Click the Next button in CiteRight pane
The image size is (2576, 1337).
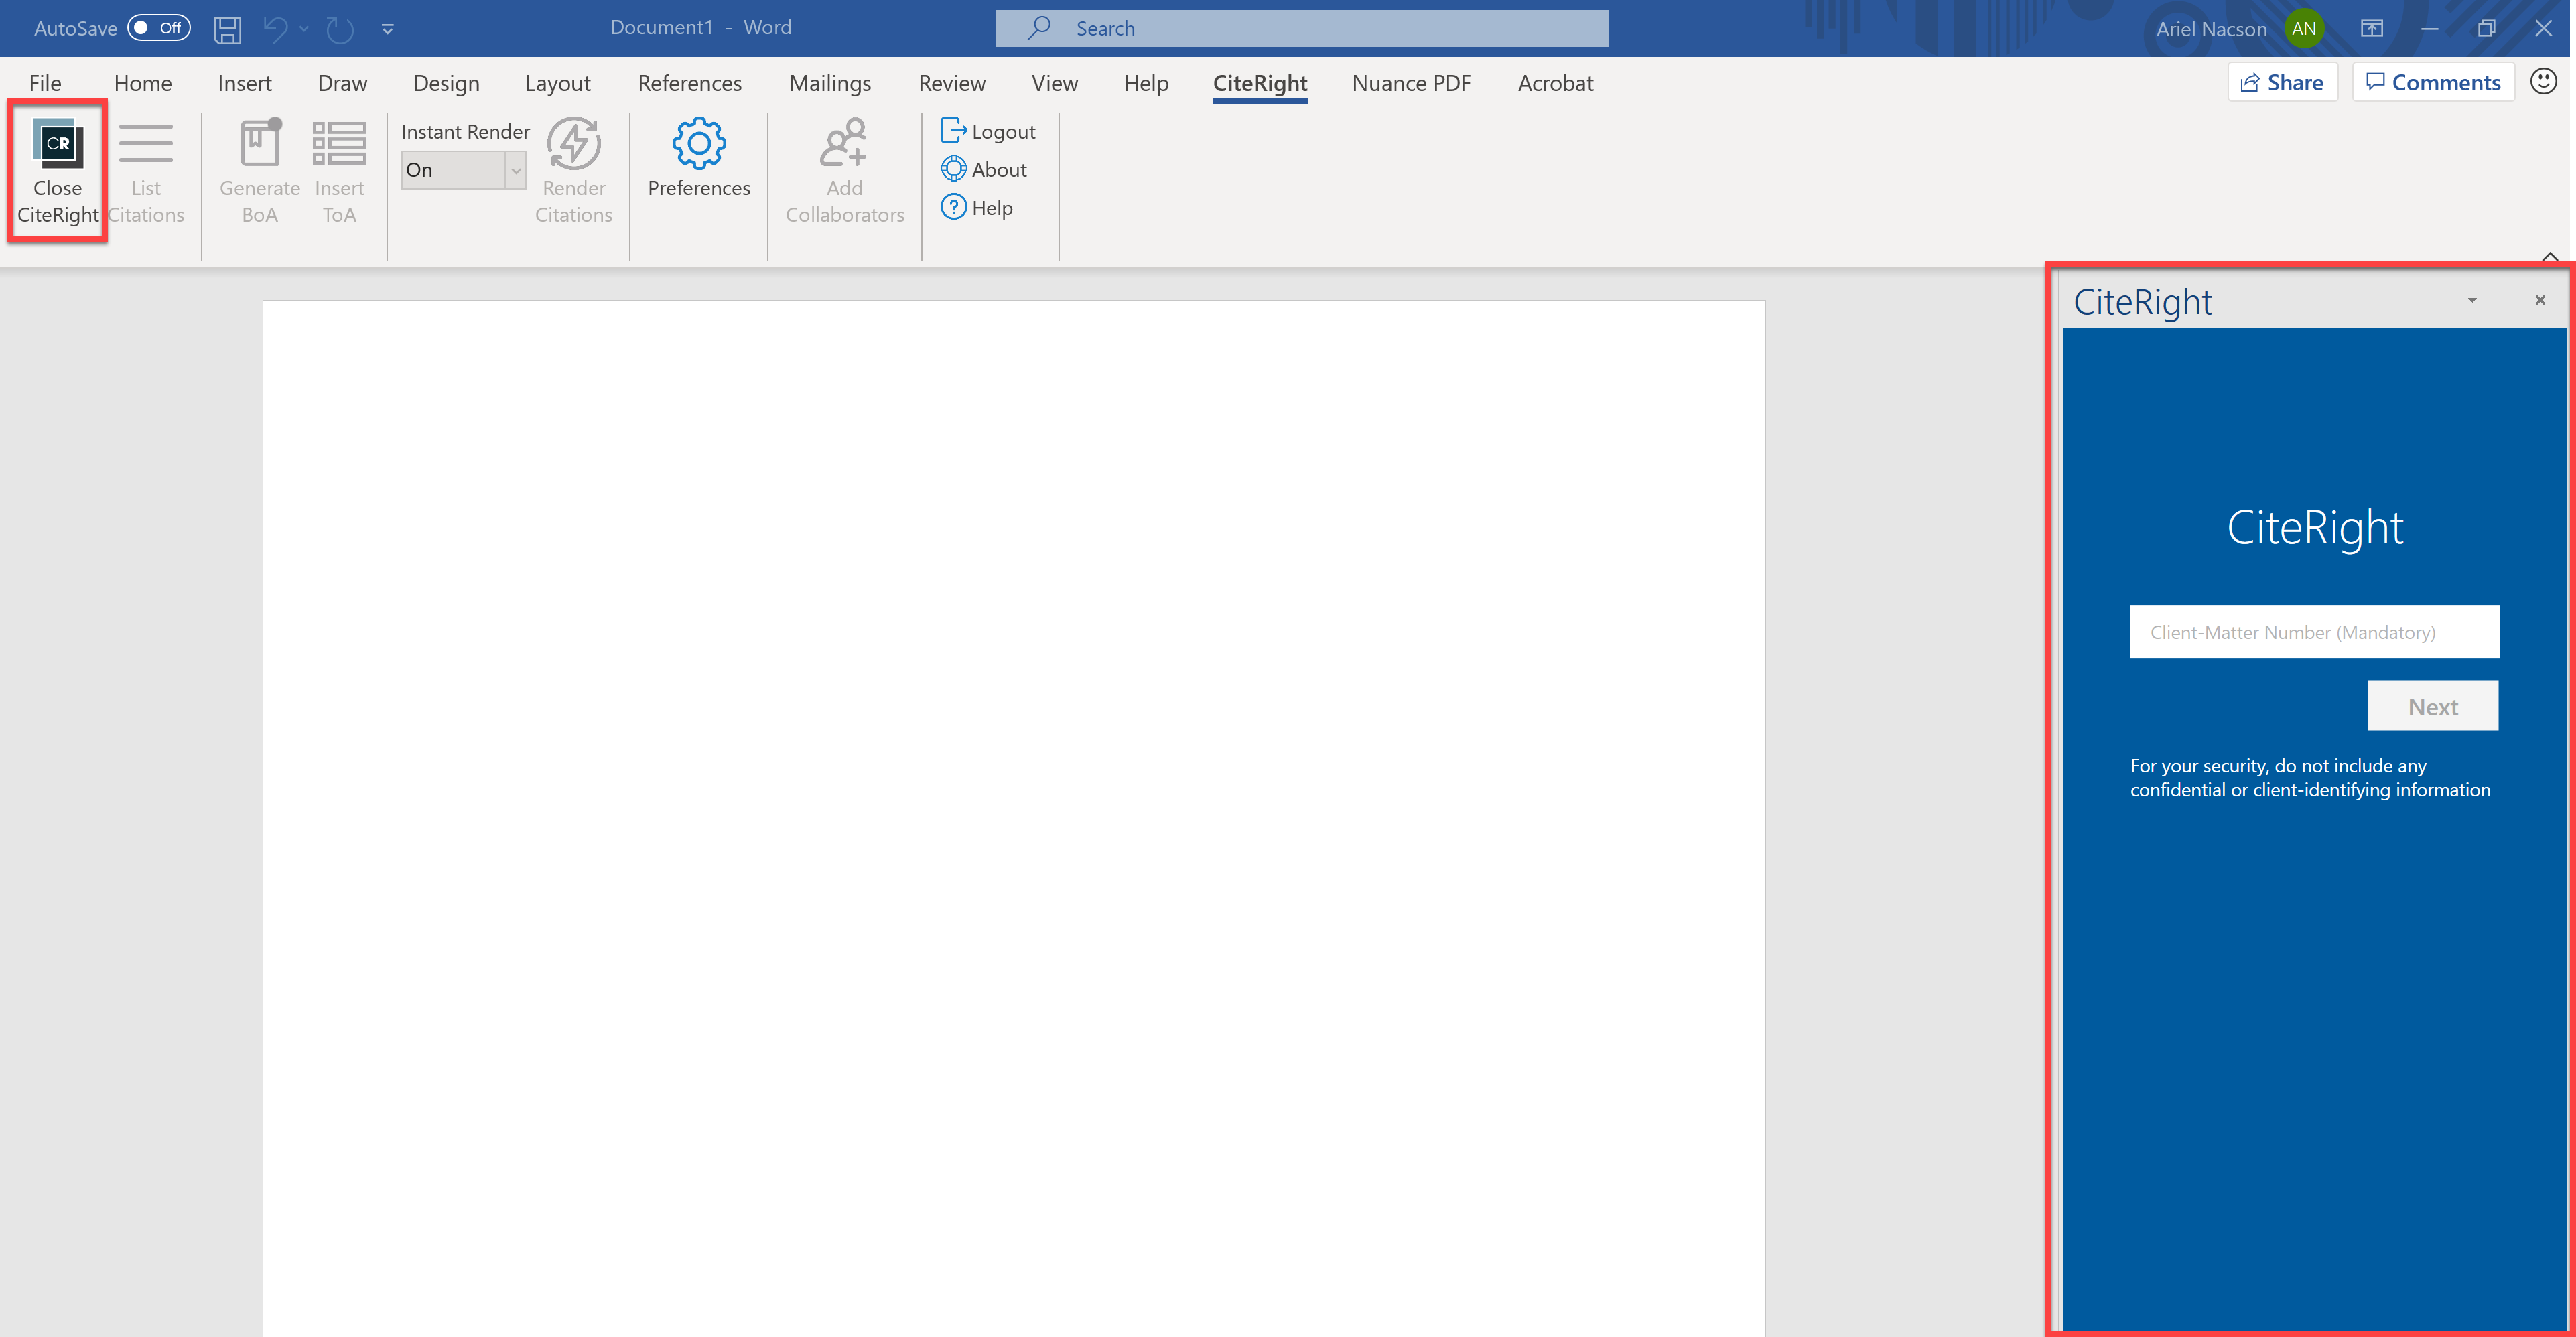(x=2433, y=706)
